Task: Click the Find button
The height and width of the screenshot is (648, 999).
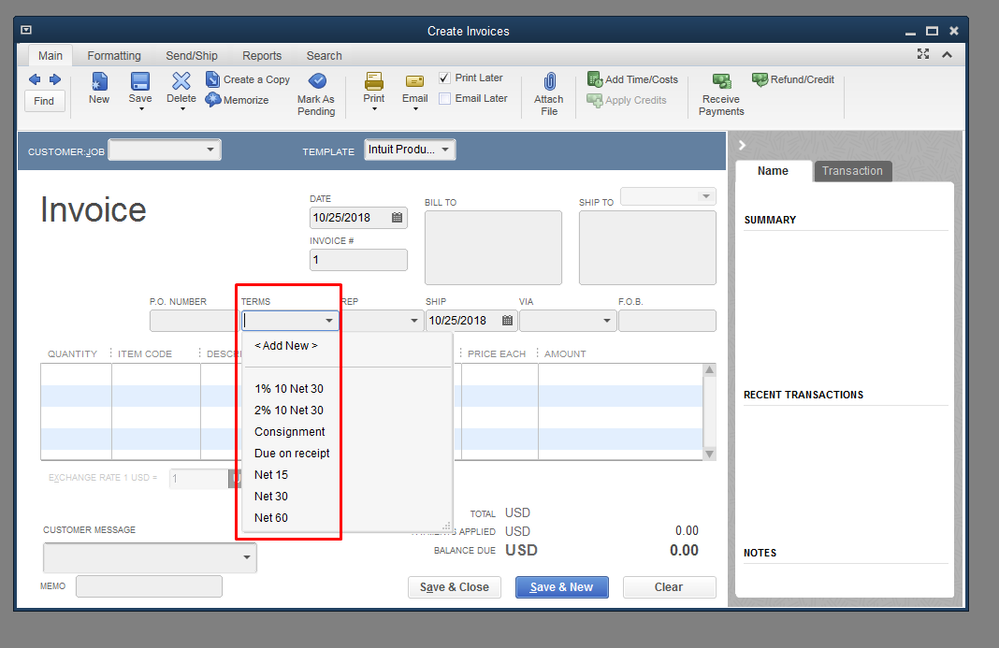Action: [44, 101]
